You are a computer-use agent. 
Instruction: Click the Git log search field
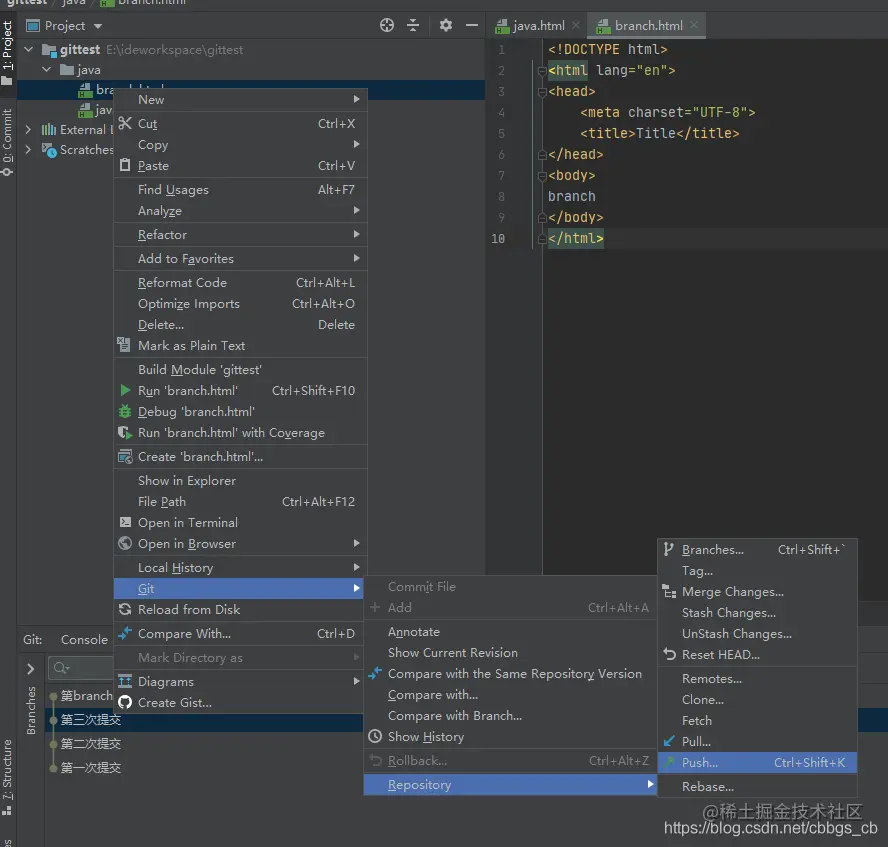[80, 668]
